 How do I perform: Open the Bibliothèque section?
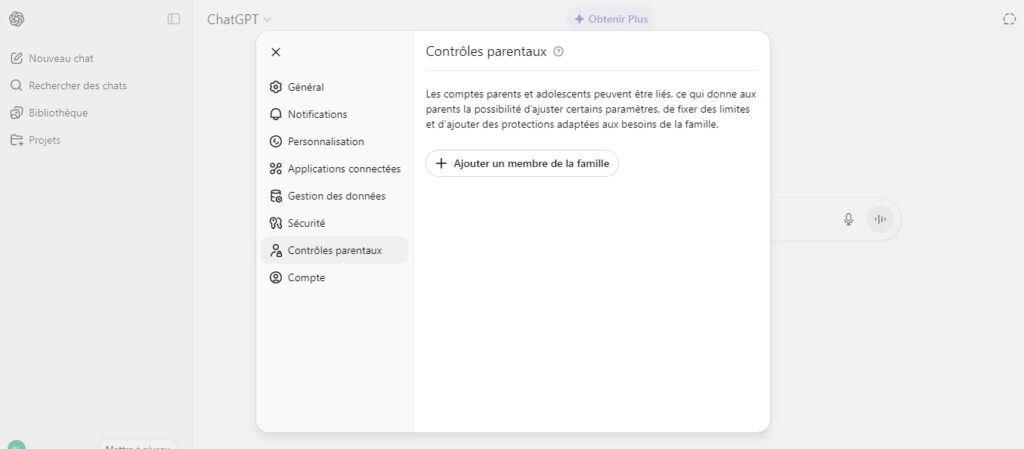click(58, 113)
